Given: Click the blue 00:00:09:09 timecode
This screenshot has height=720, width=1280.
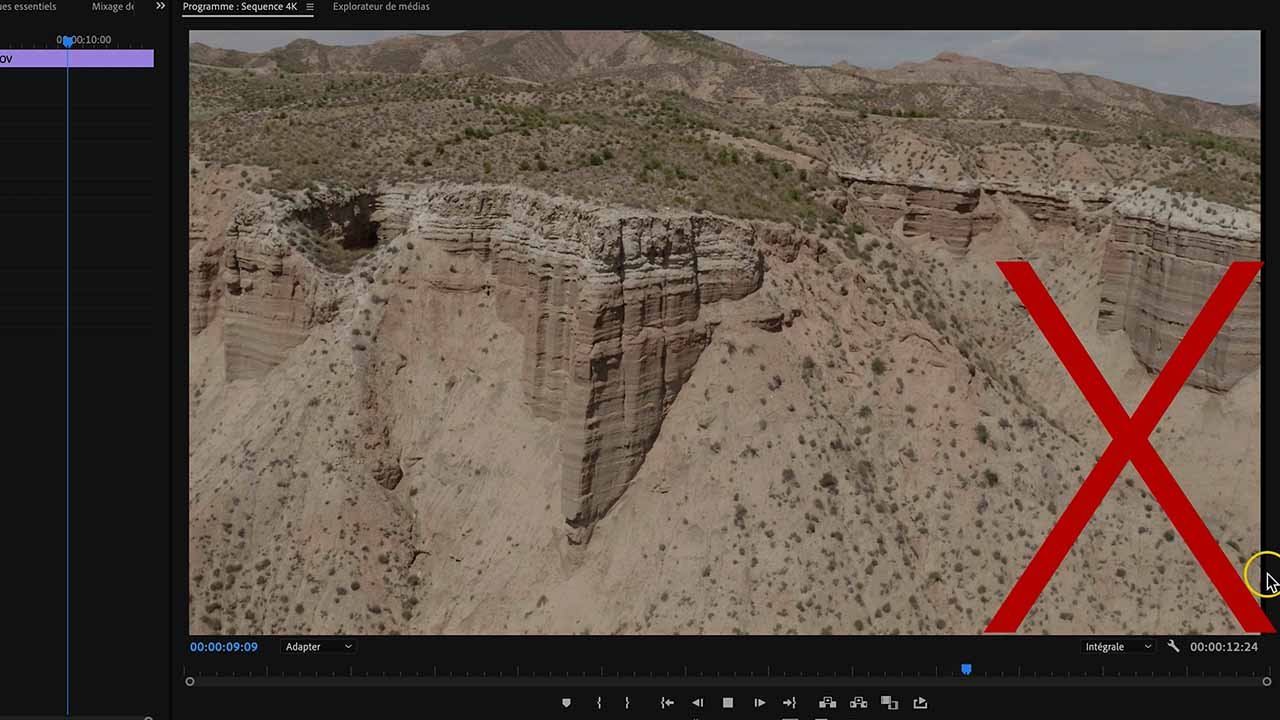Looking at the screenshot, I should 224,647.
